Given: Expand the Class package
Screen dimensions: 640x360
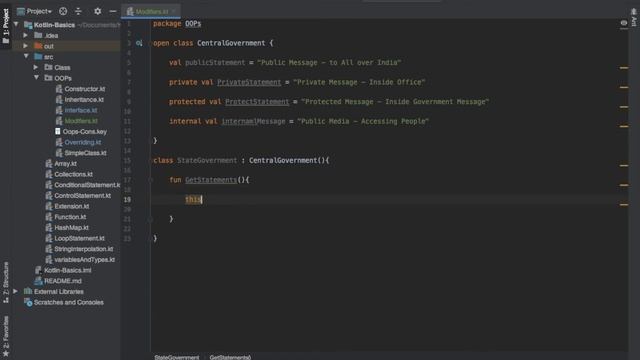Looking at the screenshot, I should pos(36,67).
